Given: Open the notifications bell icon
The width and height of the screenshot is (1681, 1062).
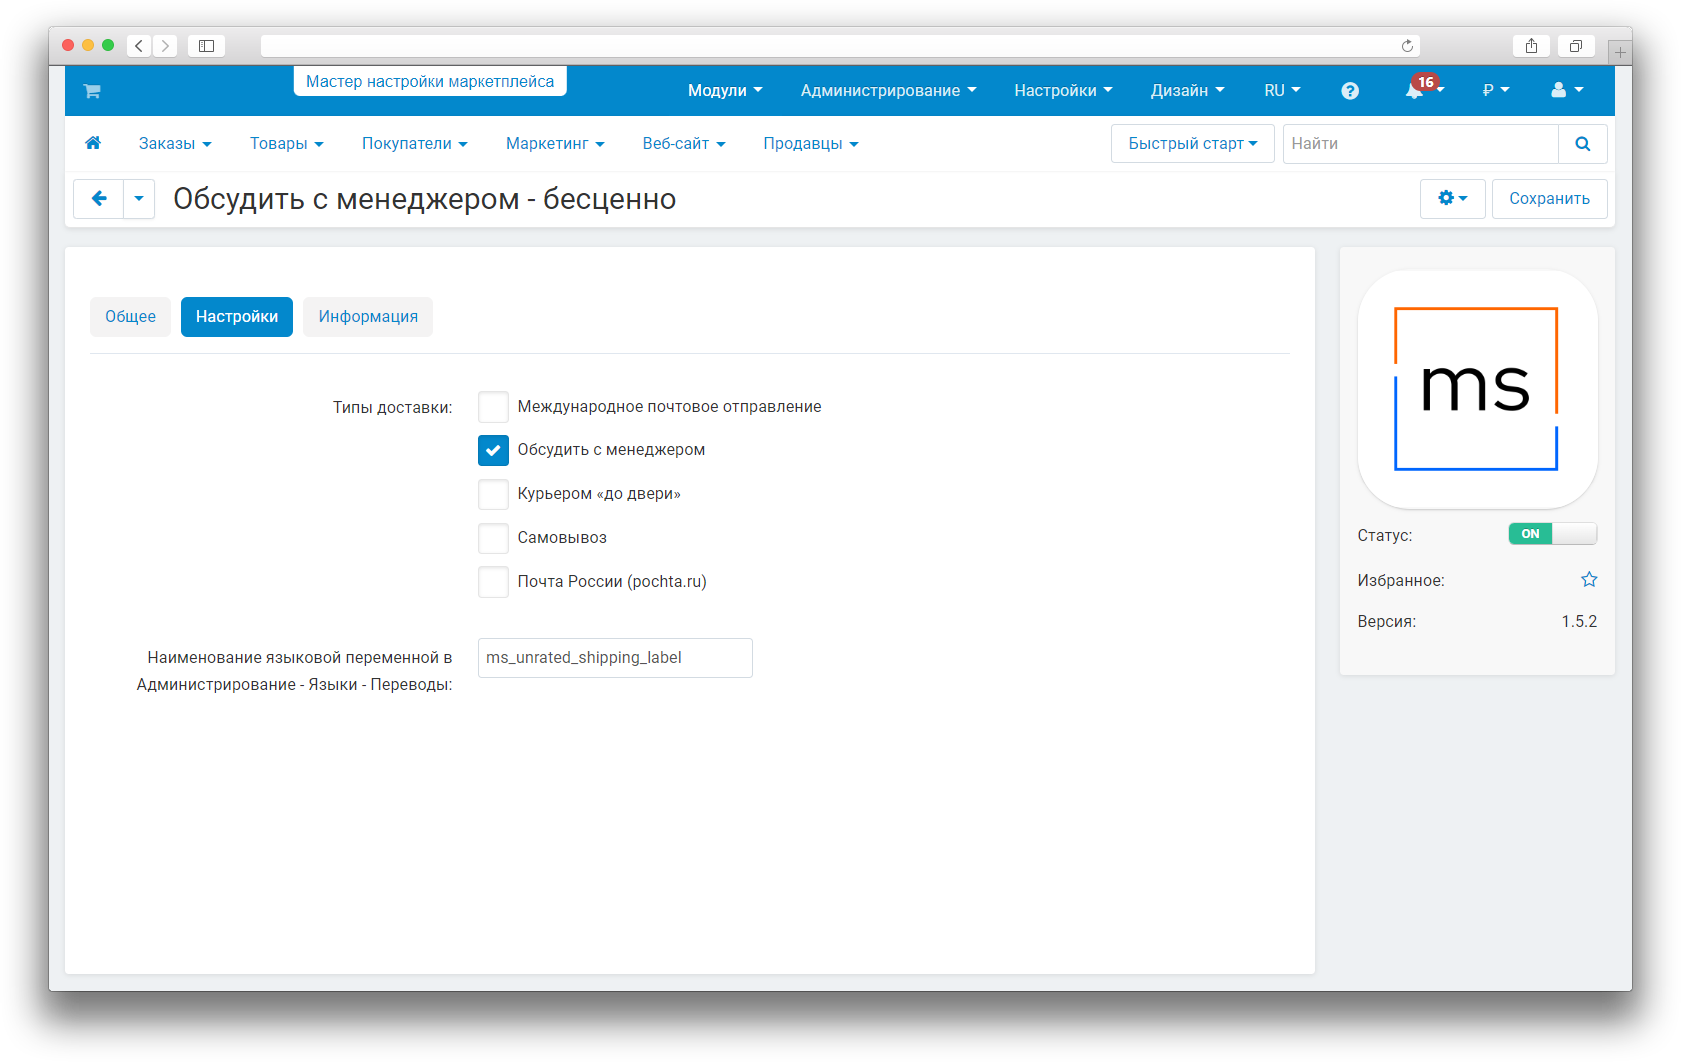Looking at the screenshot, I should 1414,91.
